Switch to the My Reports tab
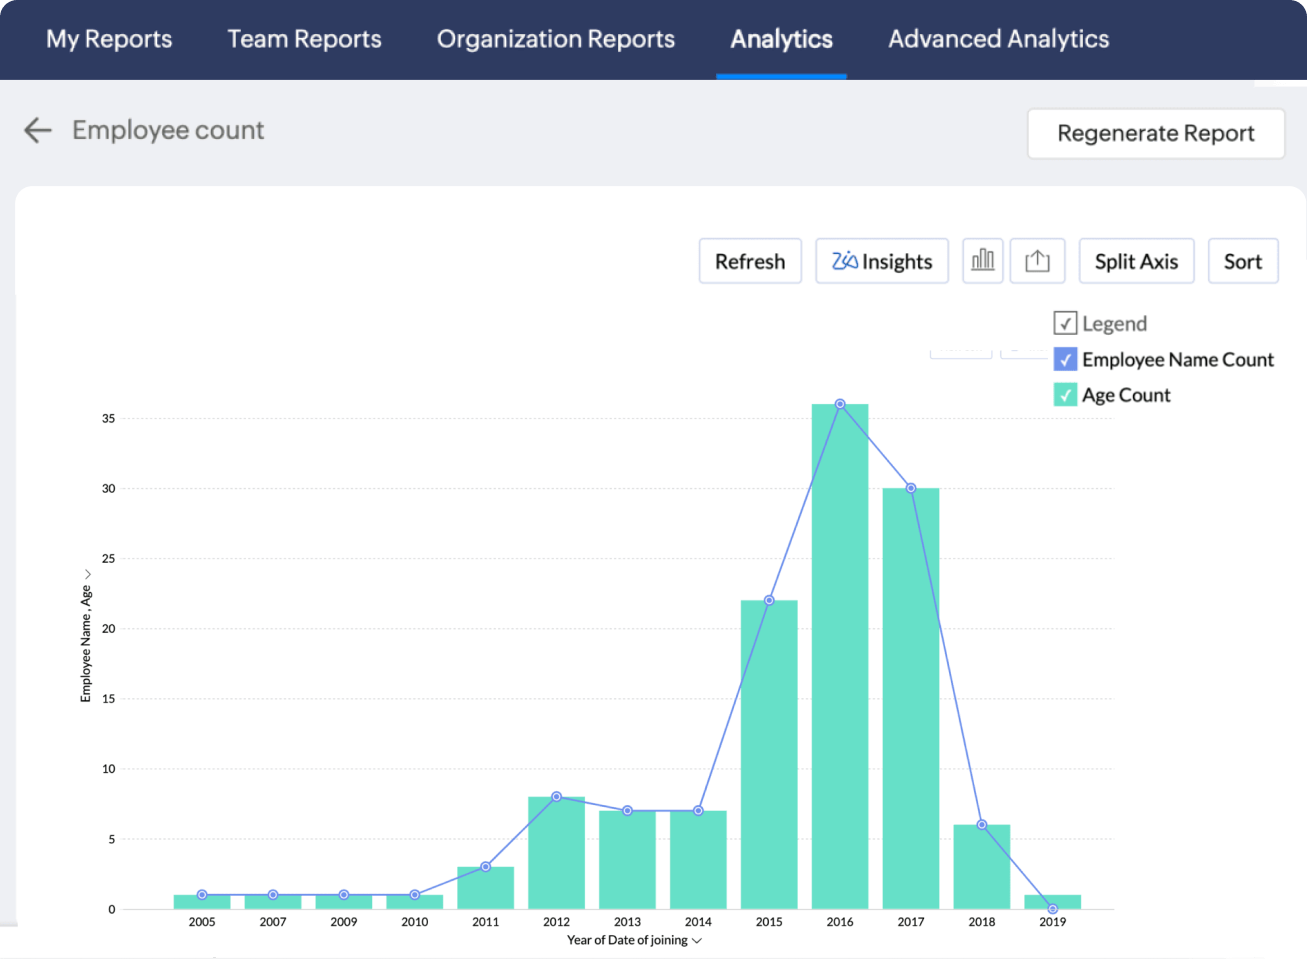 click(x=109, y=39)
